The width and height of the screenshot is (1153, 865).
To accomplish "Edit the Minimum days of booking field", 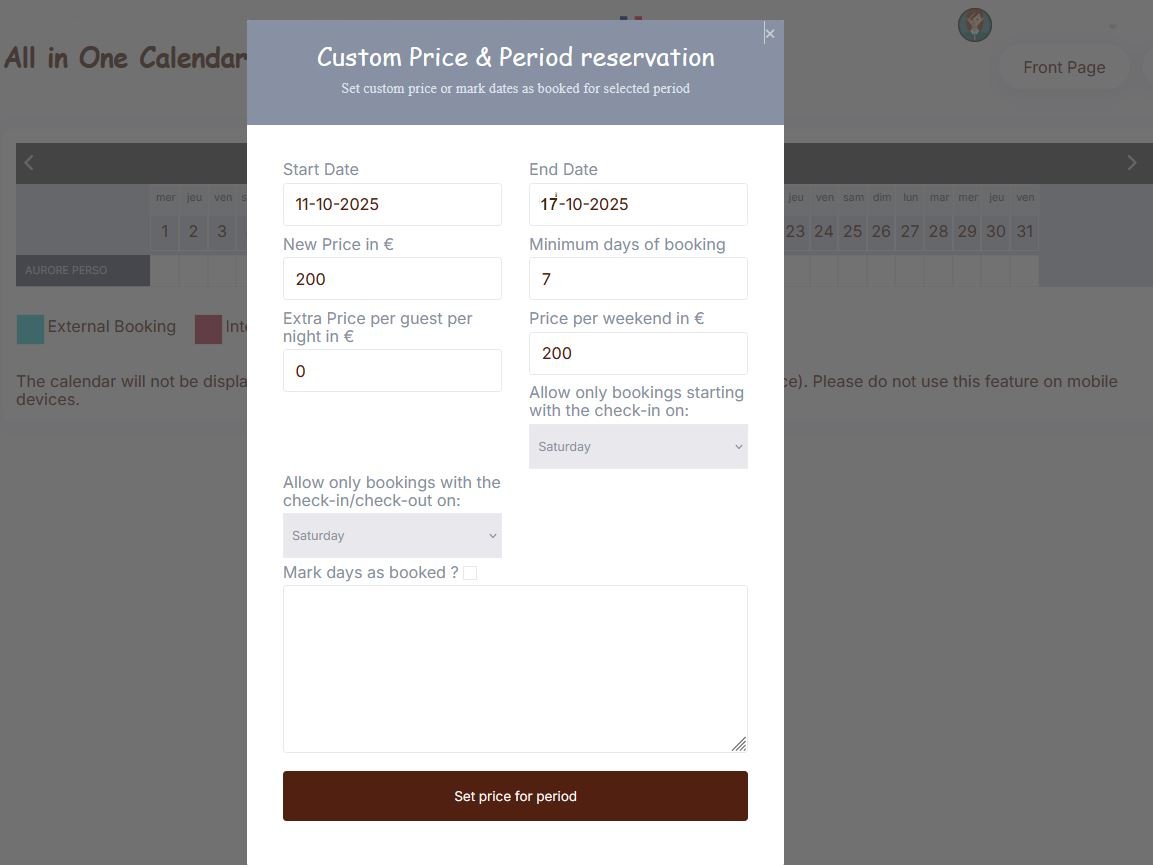I will pos(638,279).
